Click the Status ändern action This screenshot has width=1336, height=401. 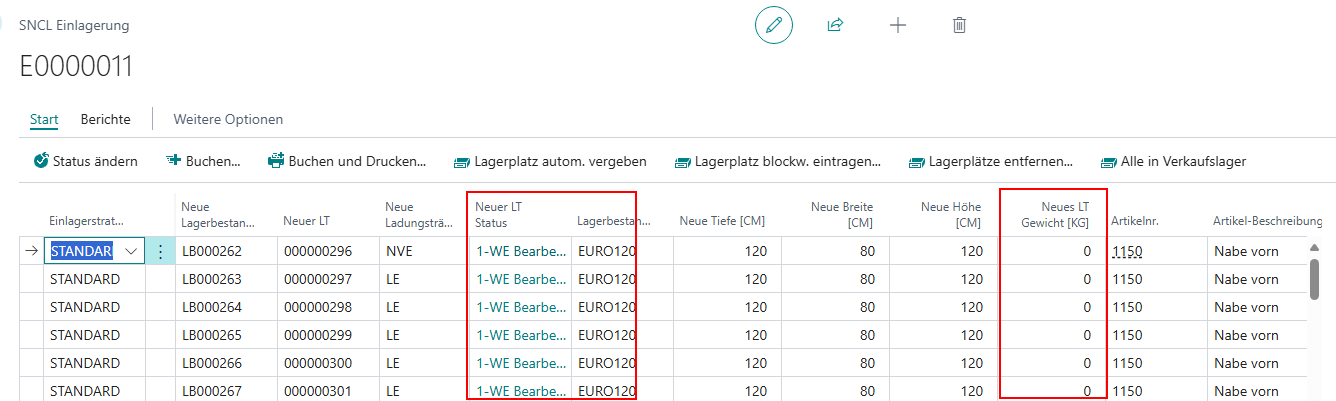[86, 161]
